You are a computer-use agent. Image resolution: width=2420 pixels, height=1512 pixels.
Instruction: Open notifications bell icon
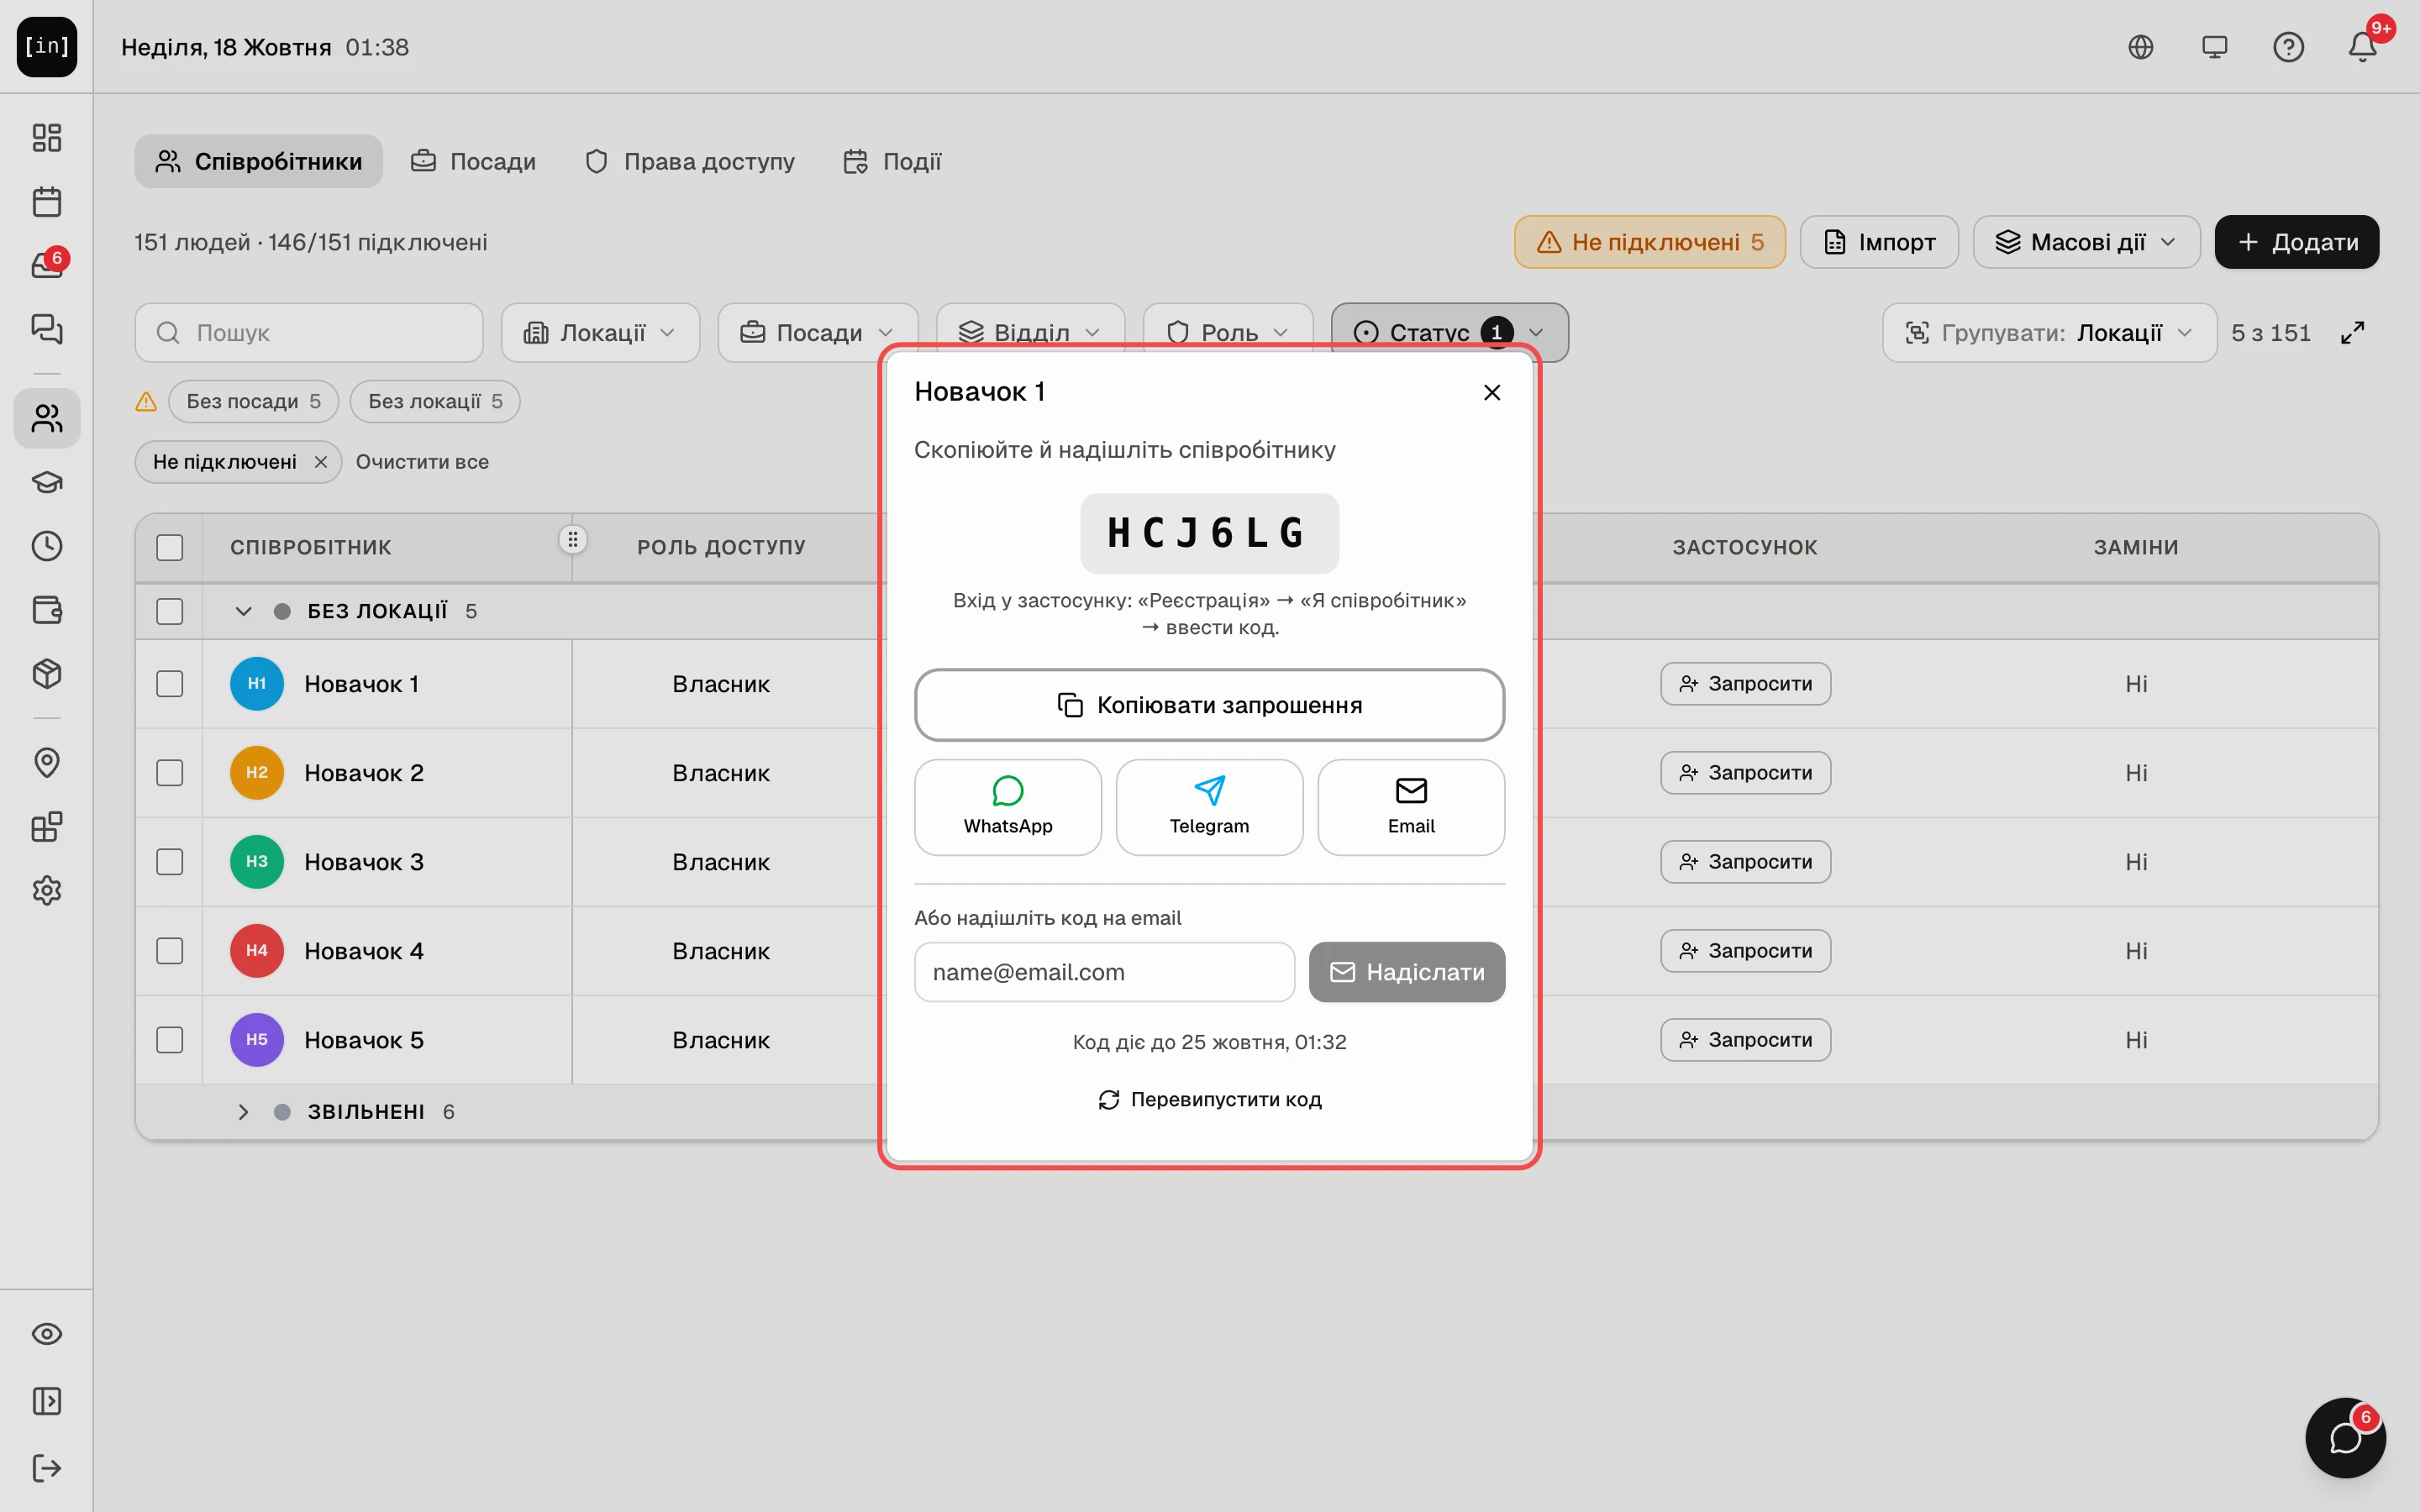pyautogui.click(x=2362, y=47)
